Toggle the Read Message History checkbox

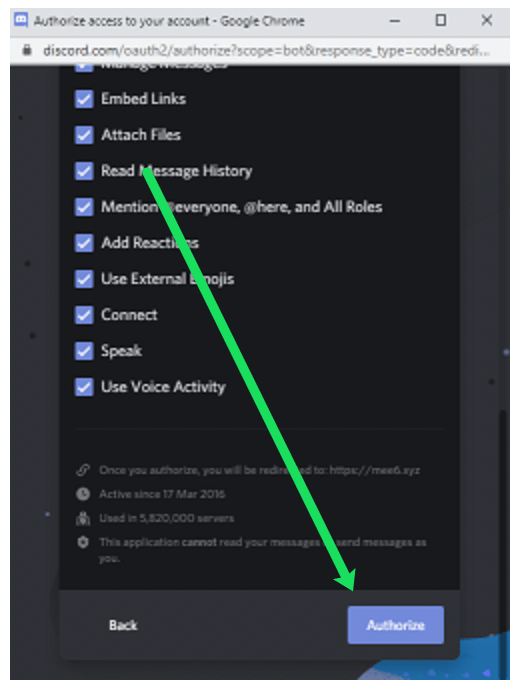click(x=84, y=171)
